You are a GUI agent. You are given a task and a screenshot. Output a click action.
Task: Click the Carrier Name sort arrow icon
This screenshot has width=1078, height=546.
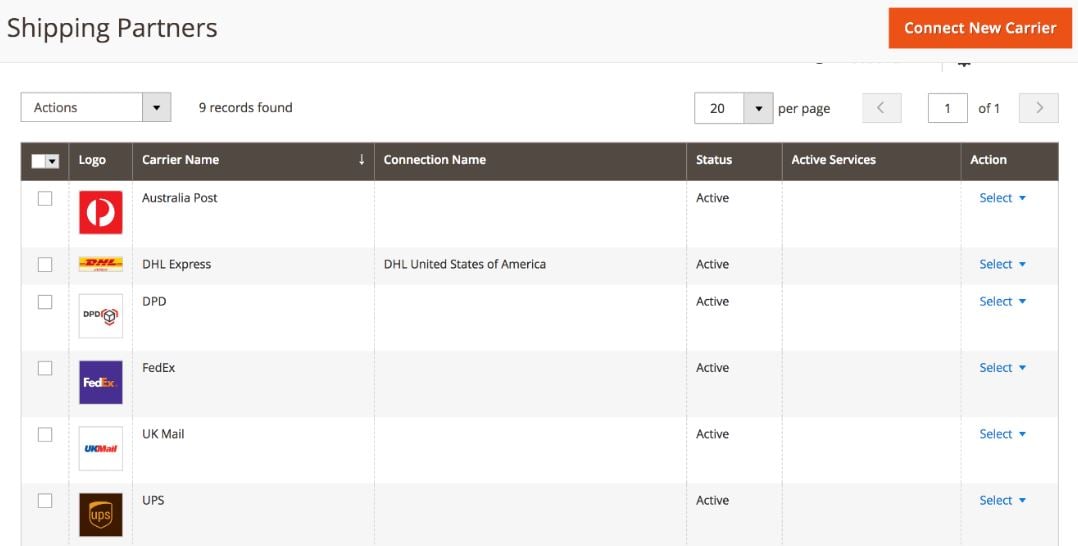click(362, 160)
